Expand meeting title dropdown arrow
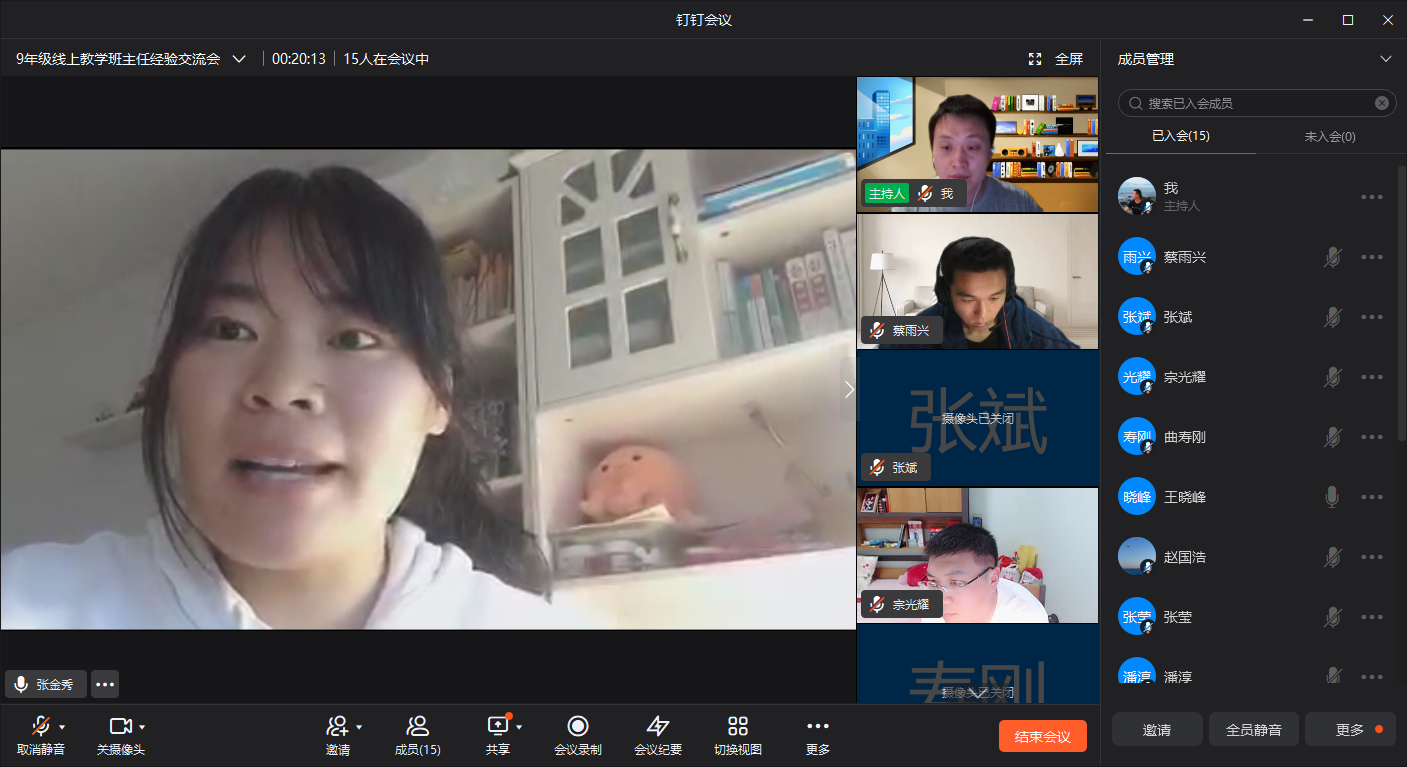Image resolution: width=1407 pixels, height=767 pixels. (x=239, y=59)
